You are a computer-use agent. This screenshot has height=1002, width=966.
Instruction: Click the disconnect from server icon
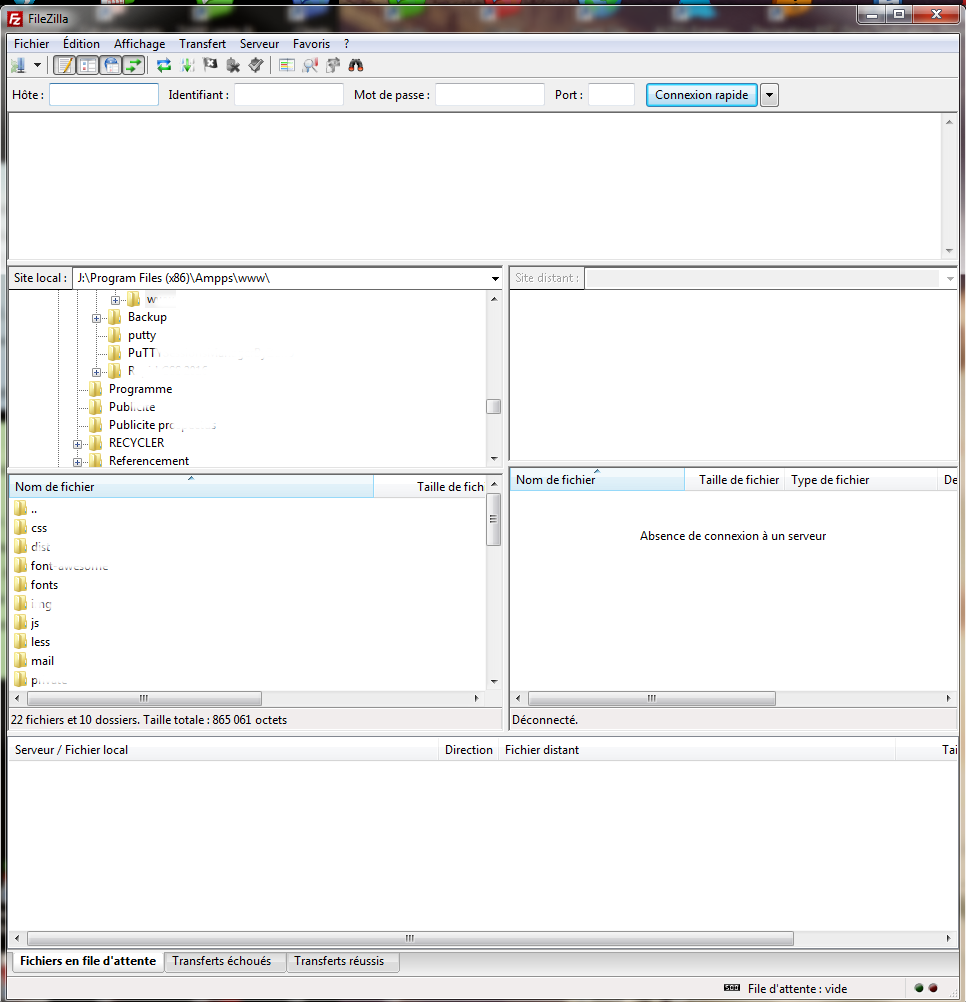[233, 65]
